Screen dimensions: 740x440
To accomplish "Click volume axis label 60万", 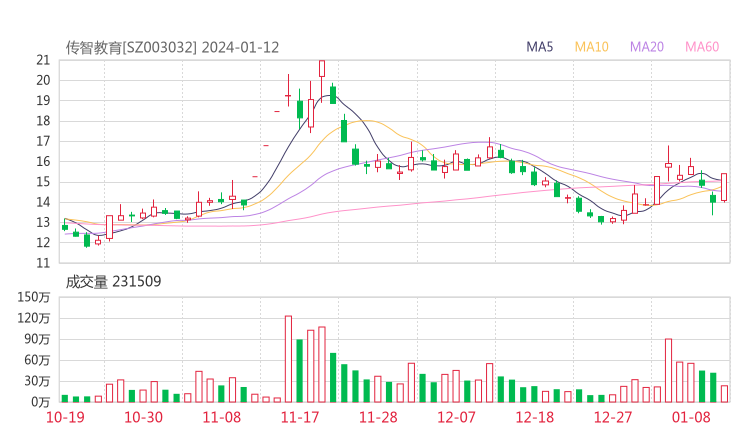I will pos(37,360).
